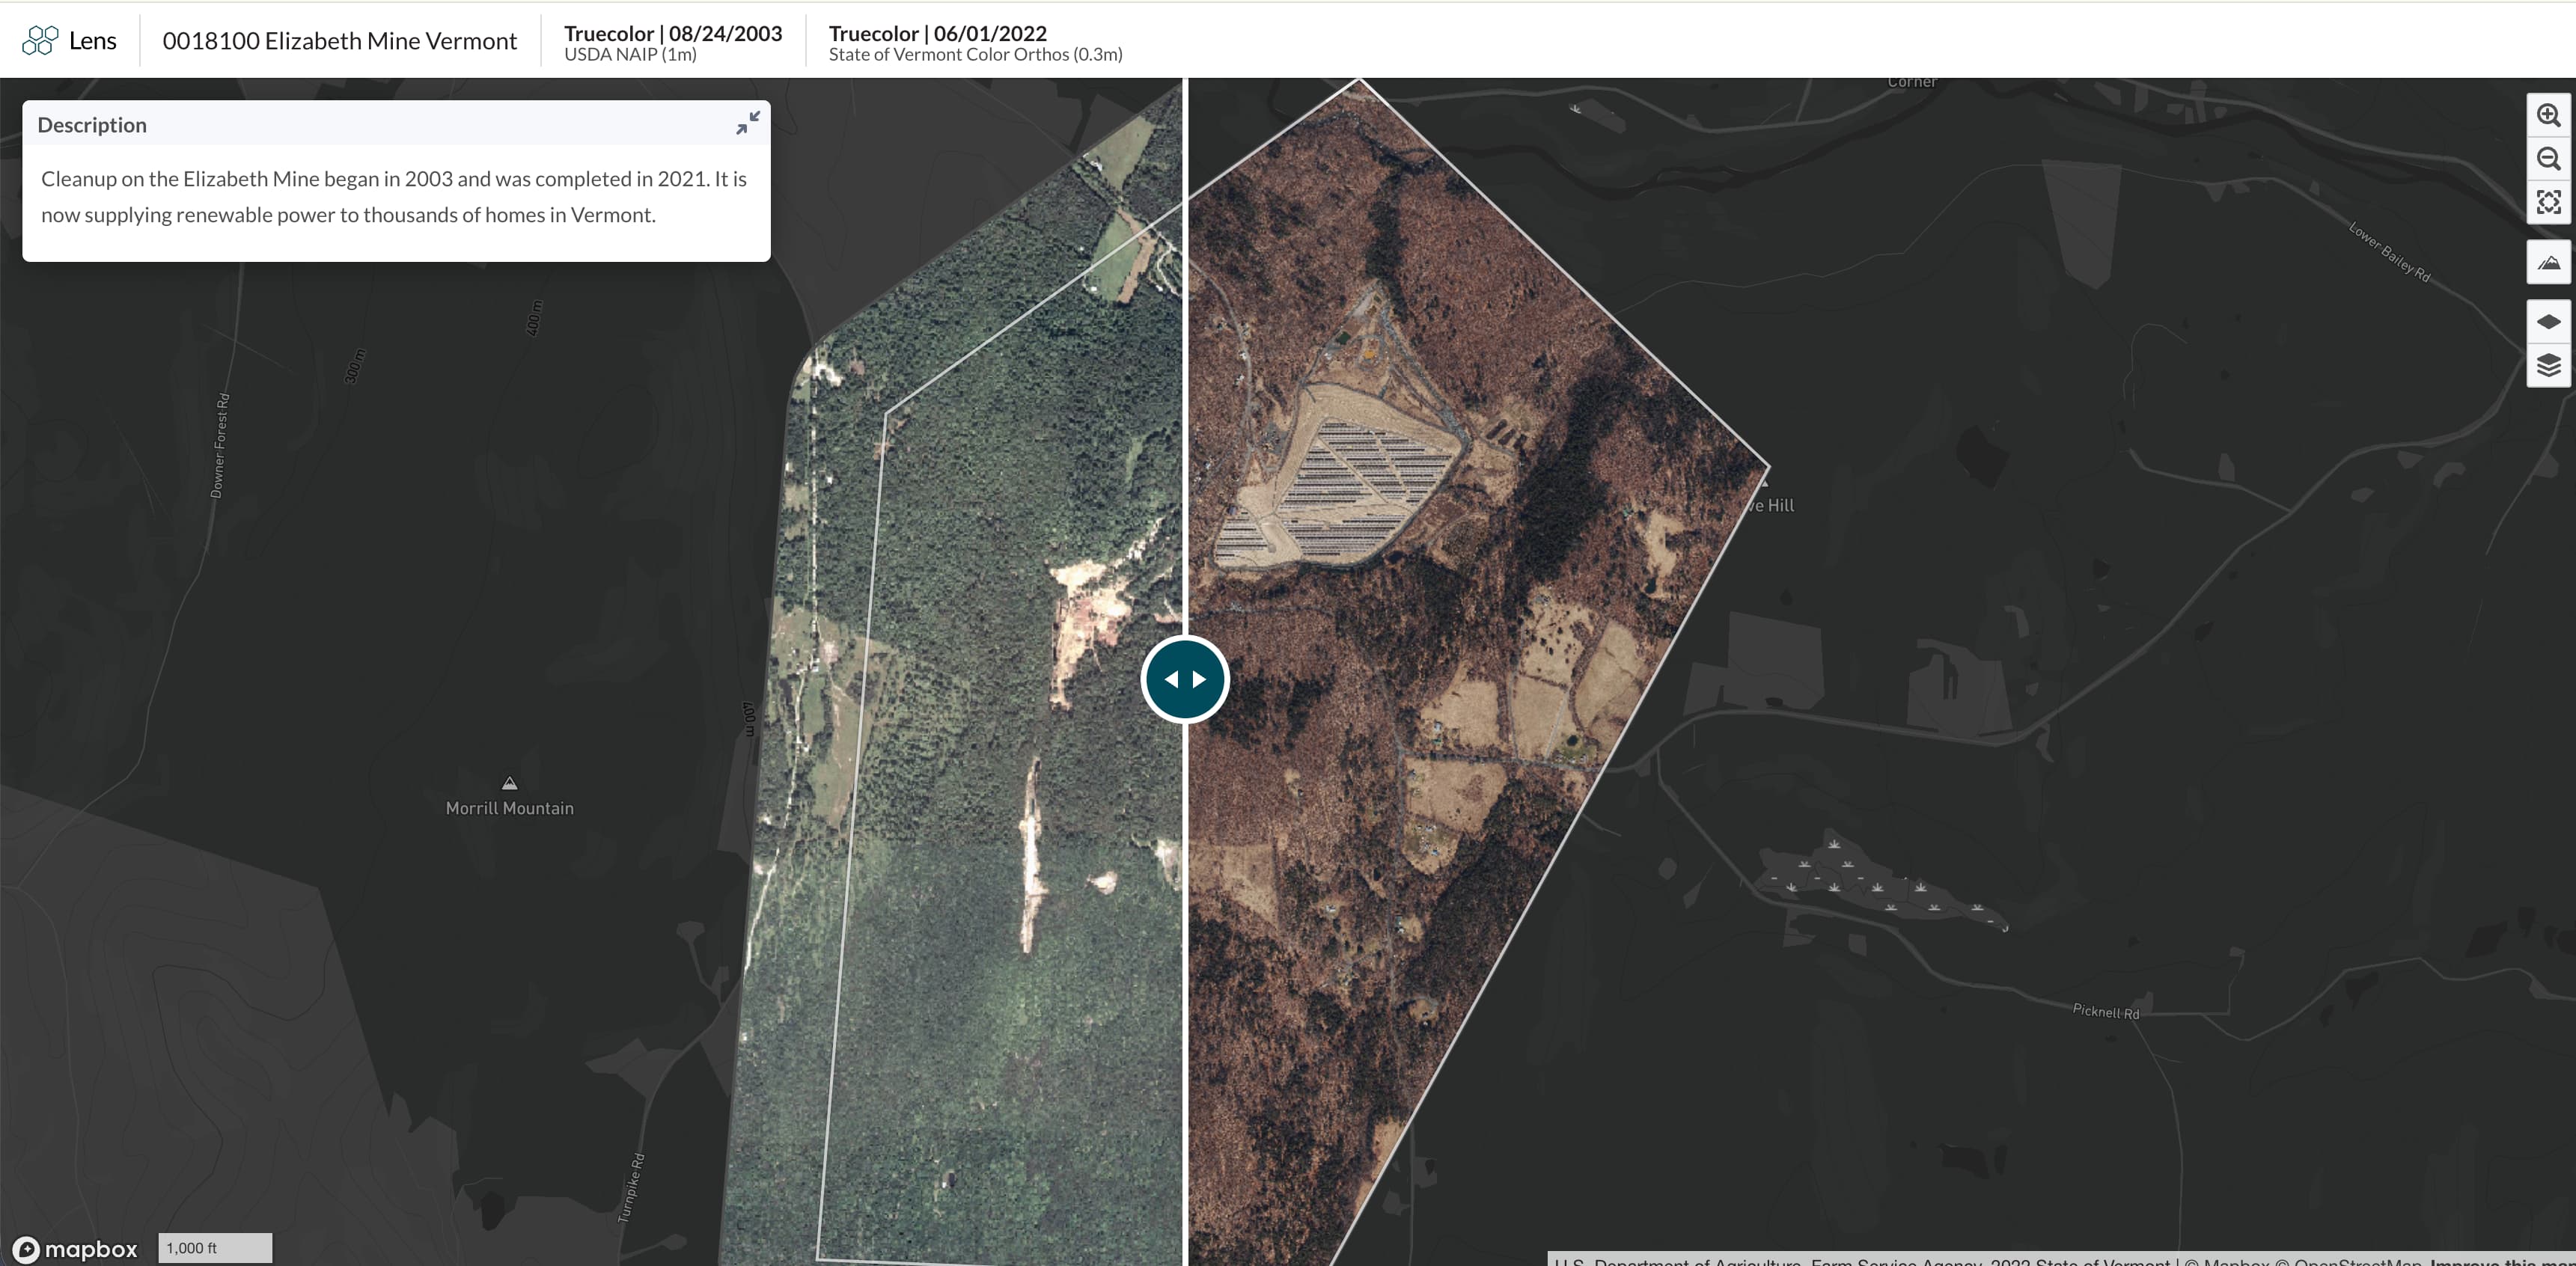Image resolution: width=2576 pixels, height=1266 pixels.
Task: Click the 0018100 Elizabeth Mine Vermont title
Action: tap(339, 40)
